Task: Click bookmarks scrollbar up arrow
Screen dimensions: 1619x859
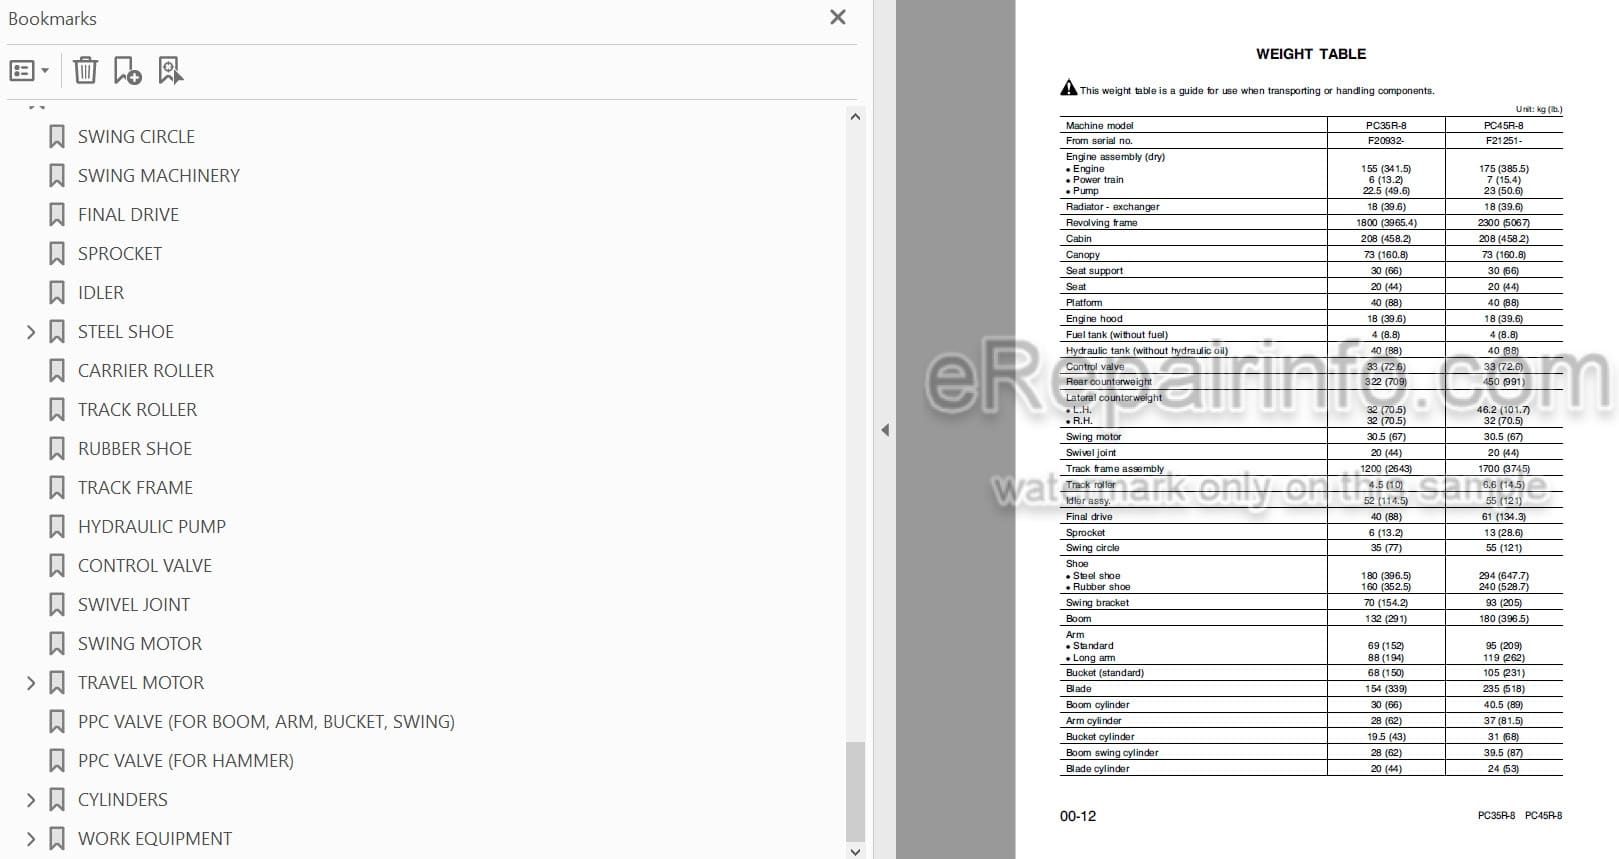Action: [x=855, y=117]
